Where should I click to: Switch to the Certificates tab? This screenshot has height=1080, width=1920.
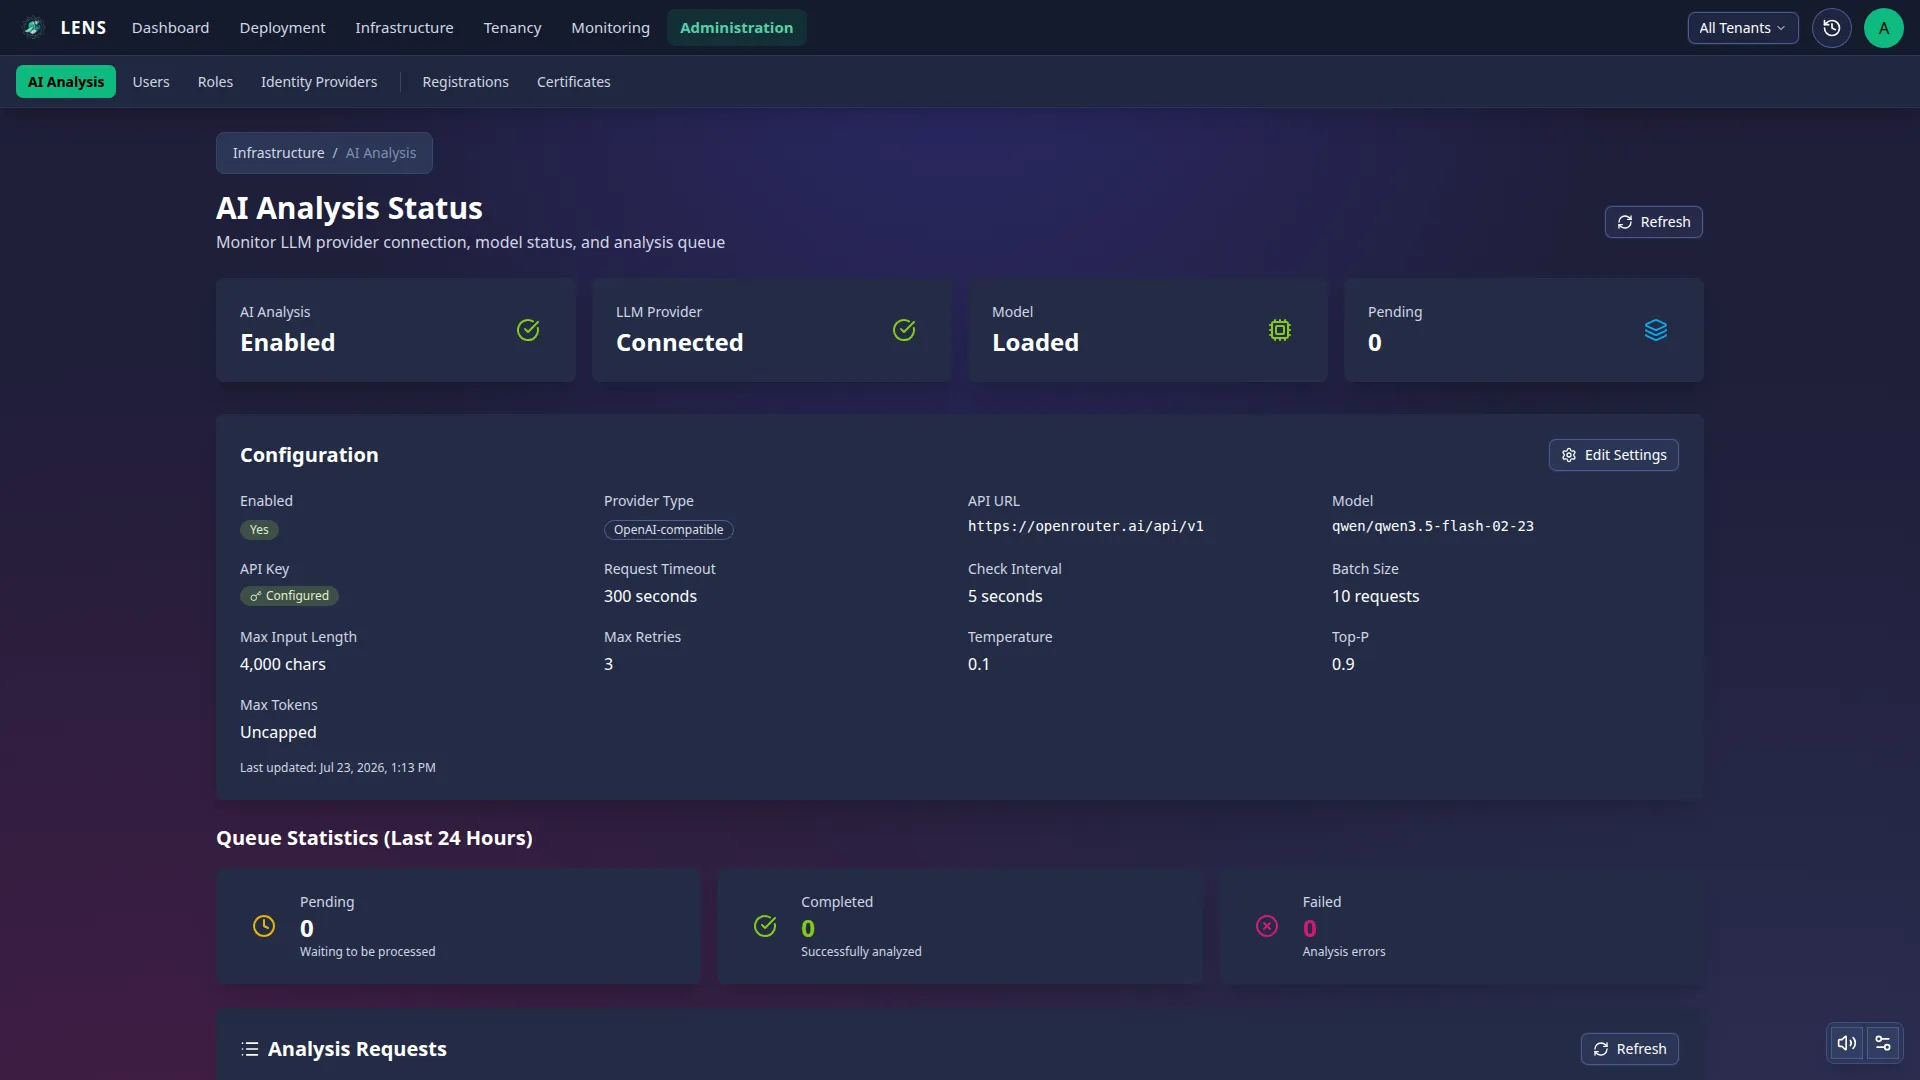573,82
